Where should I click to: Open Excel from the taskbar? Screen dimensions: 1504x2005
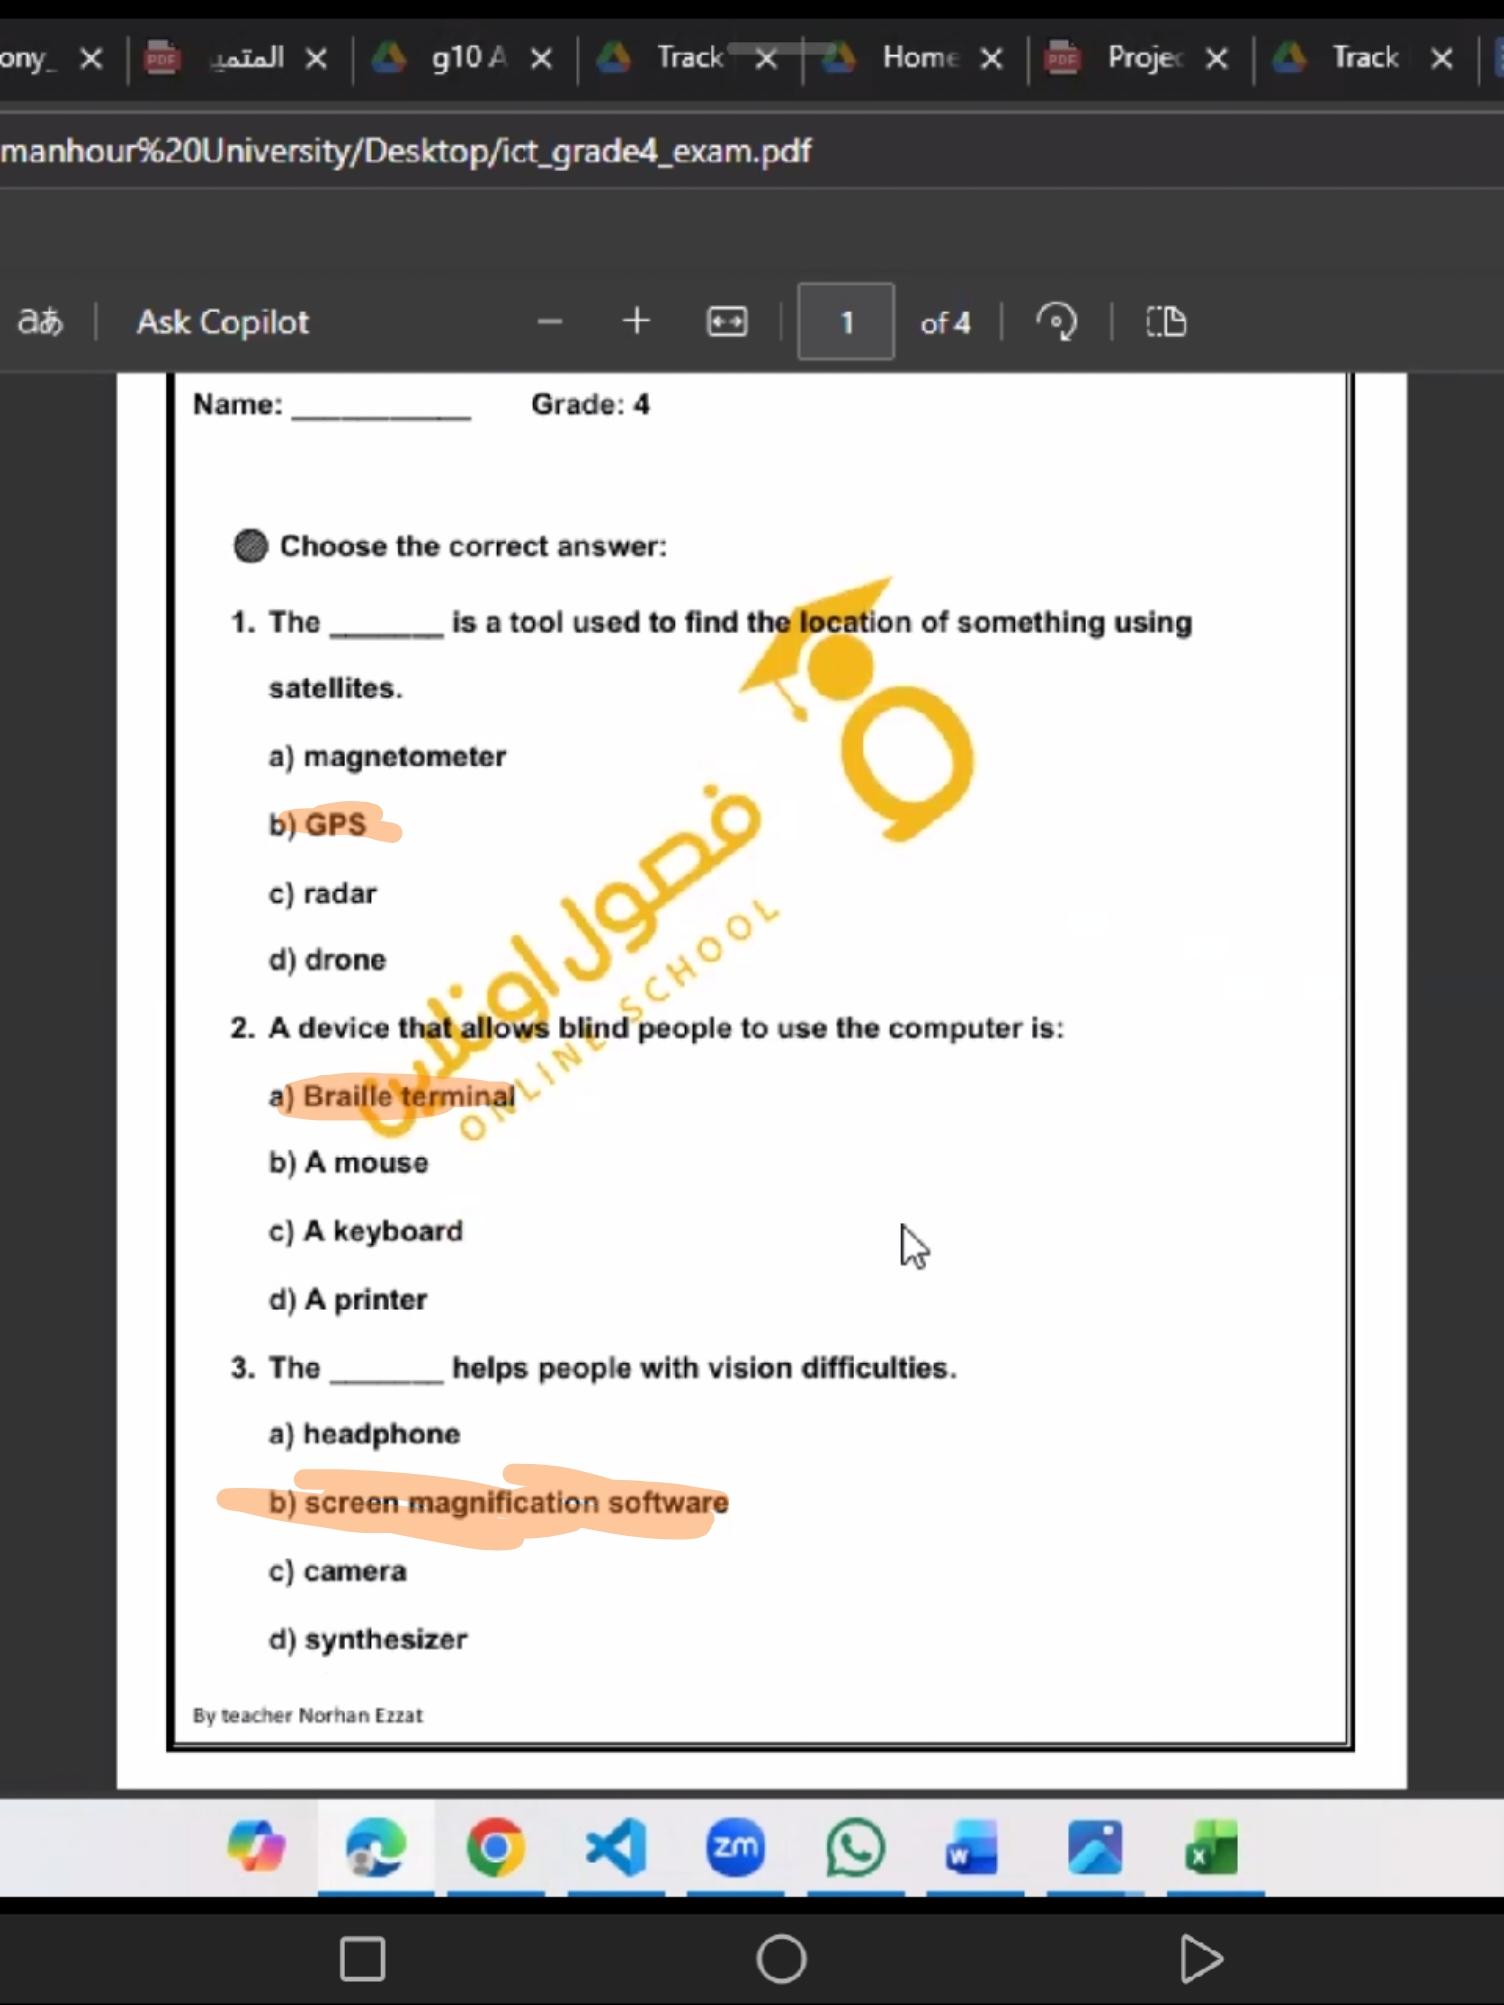[1211, 1847]
